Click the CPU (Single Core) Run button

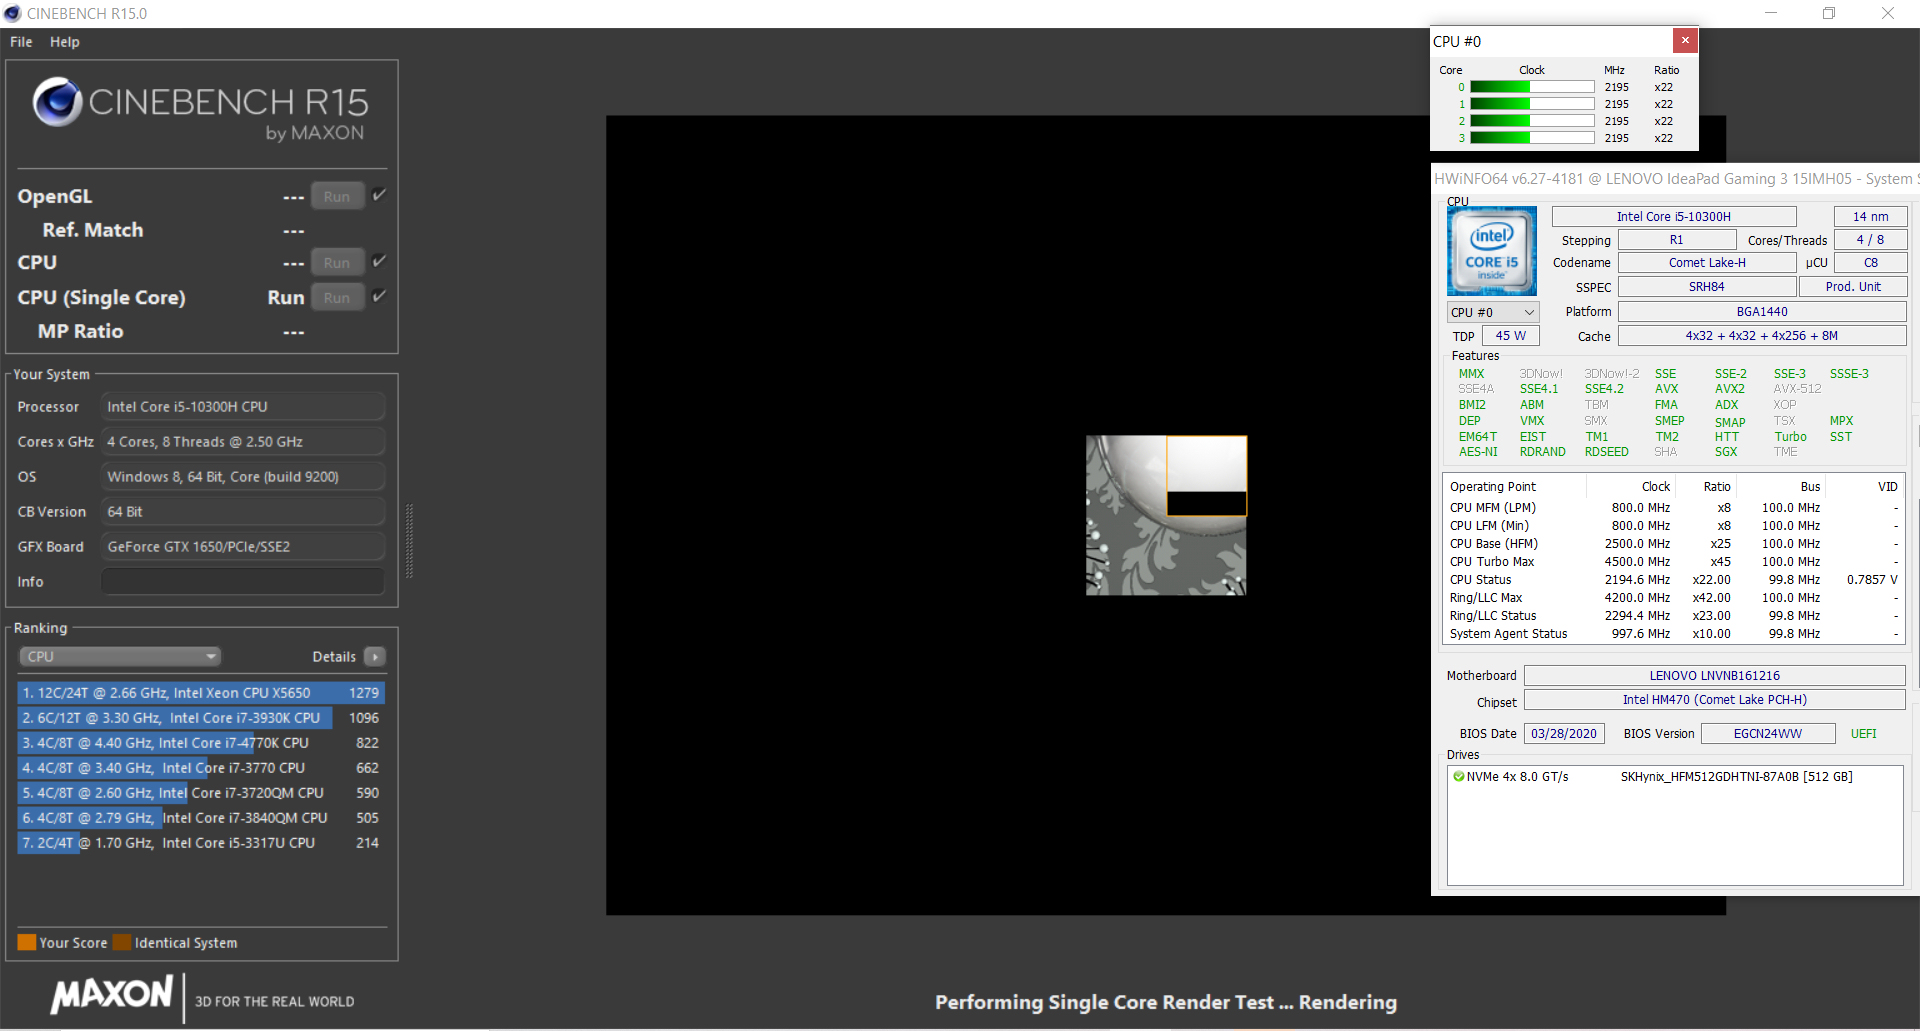(337, 298)
